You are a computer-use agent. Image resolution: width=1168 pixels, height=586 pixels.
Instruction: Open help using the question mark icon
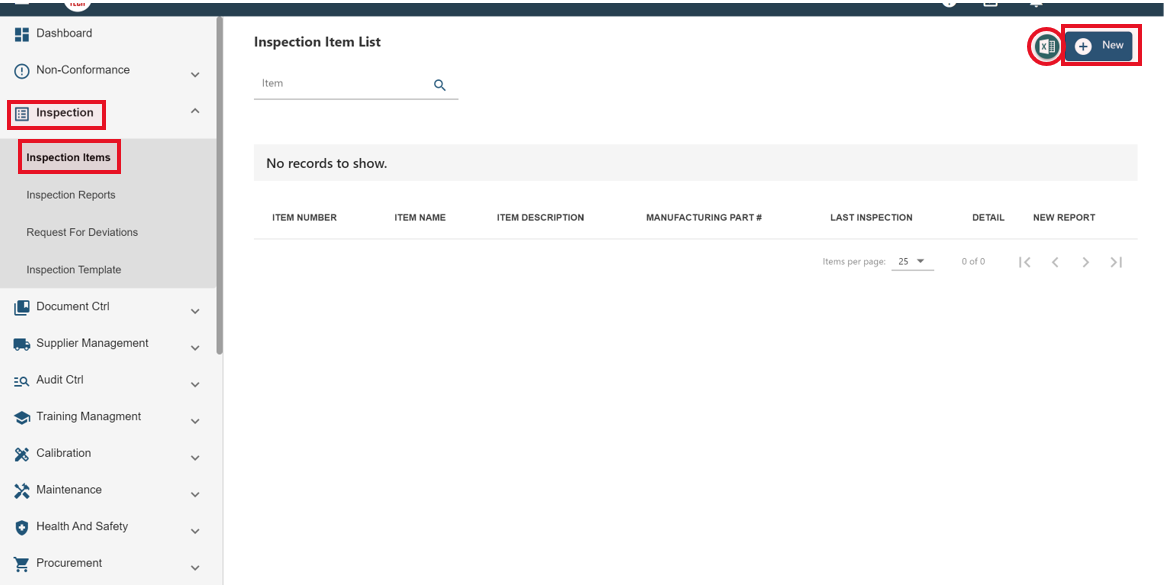947,4
